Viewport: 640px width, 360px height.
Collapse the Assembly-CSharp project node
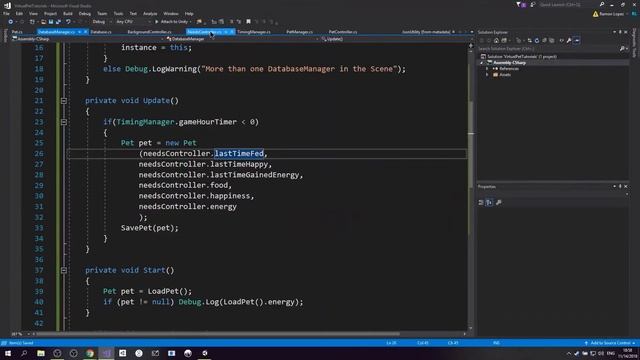(x=482, y=63)
